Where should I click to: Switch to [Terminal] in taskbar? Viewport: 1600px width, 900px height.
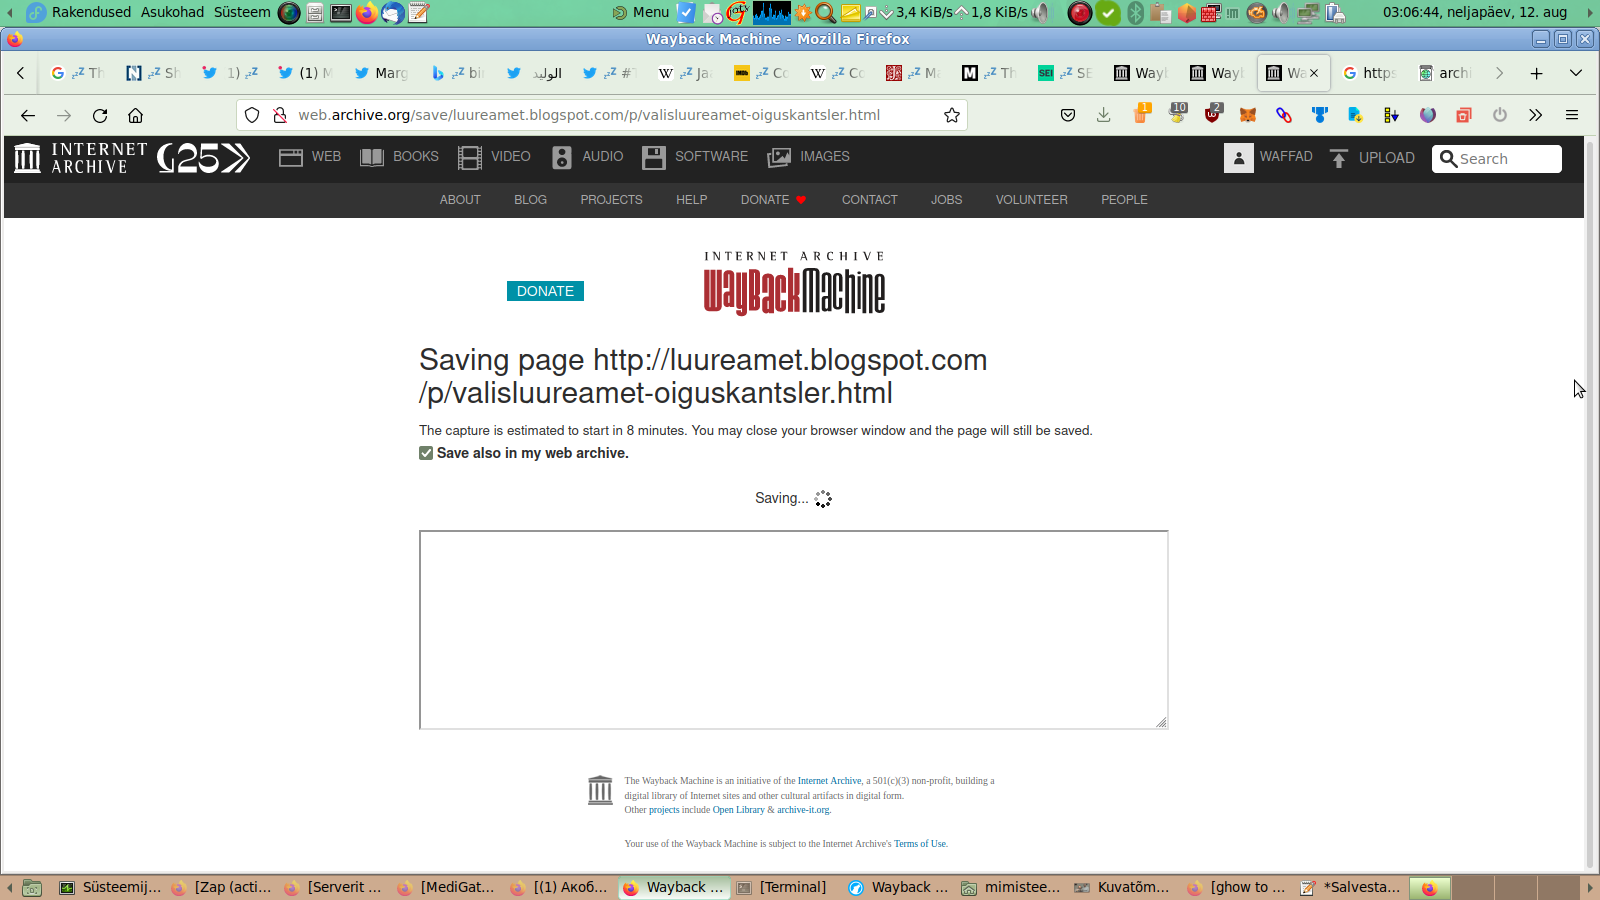783,887
